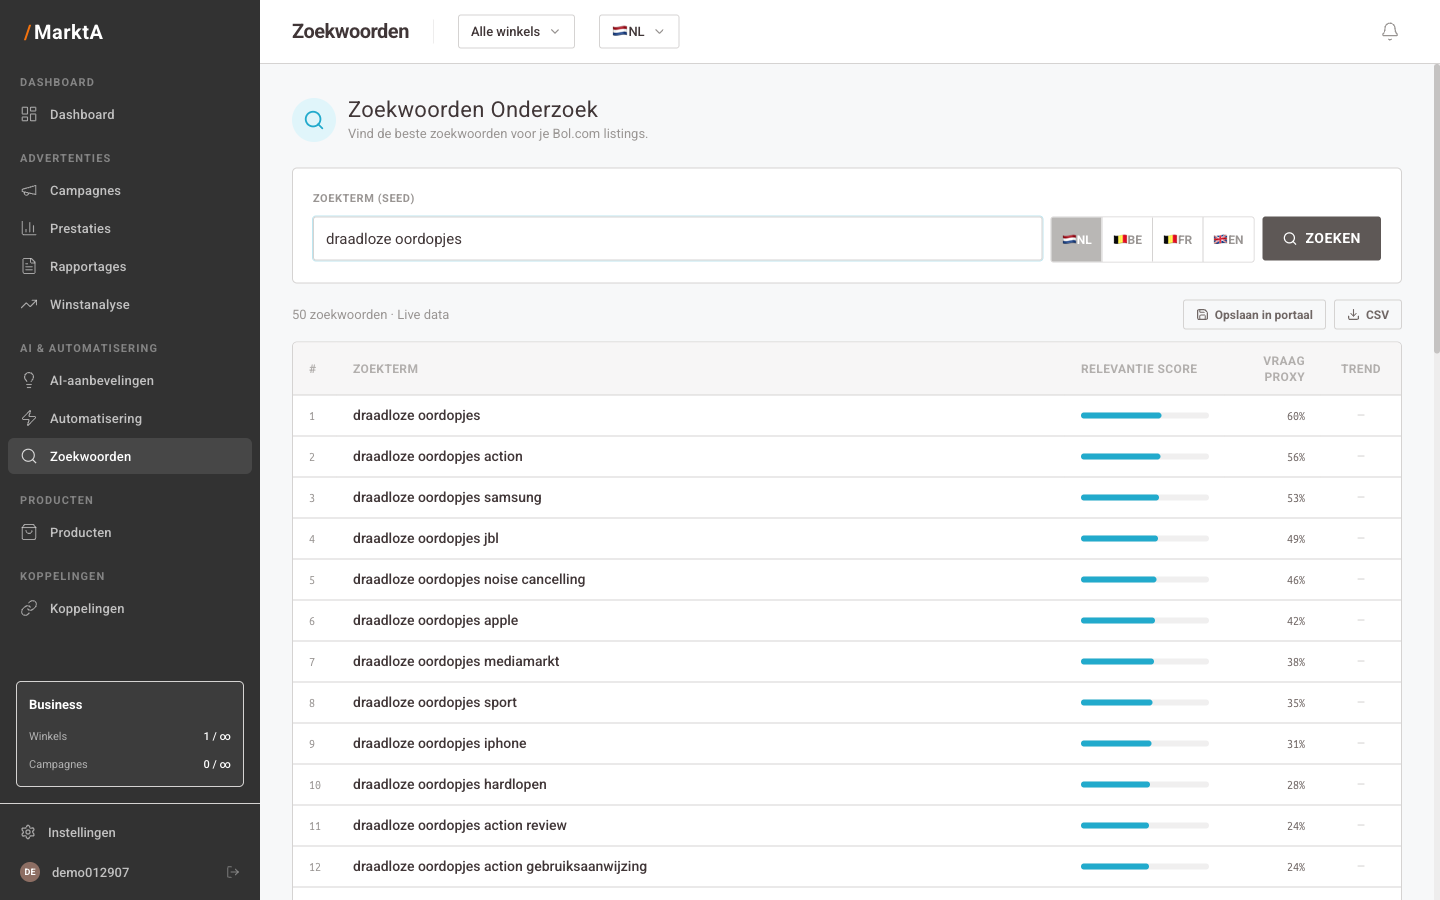Click the Winstanalyse trend arrow icon

[29, 304]
